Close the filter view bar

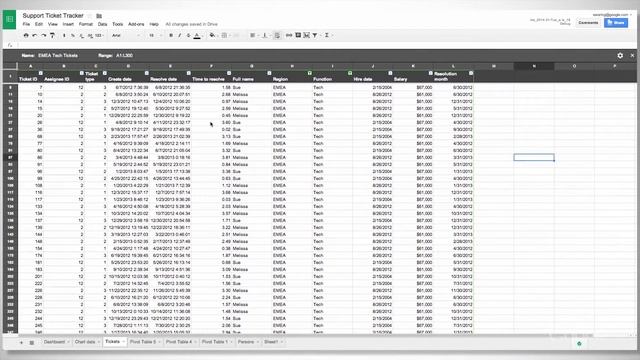[x=632, y=56]
